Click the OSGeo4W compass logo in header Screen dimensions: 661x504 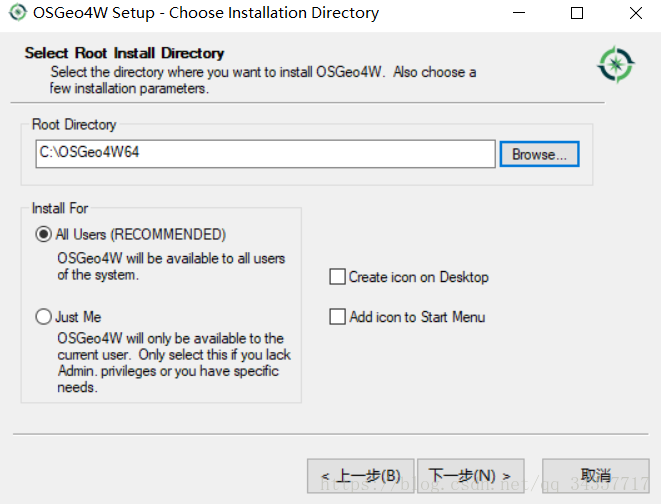click(616, 64)
